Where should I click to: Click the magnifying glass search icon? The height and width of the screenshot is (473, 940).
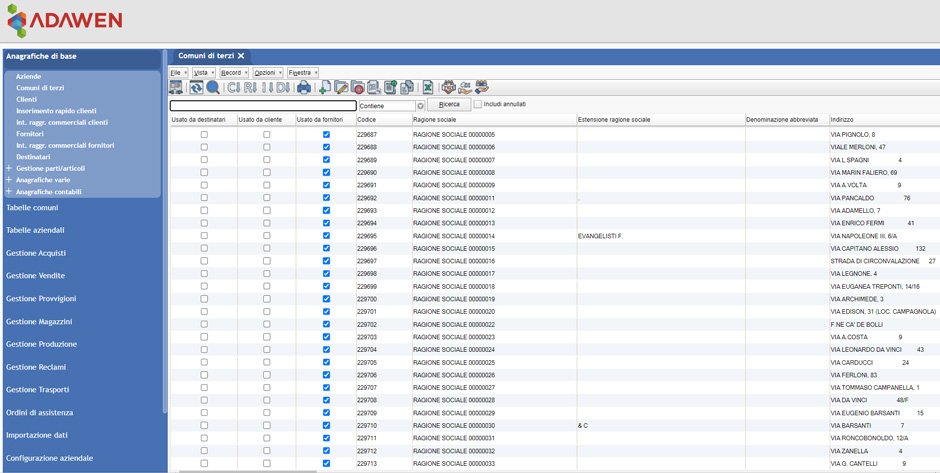213,88
